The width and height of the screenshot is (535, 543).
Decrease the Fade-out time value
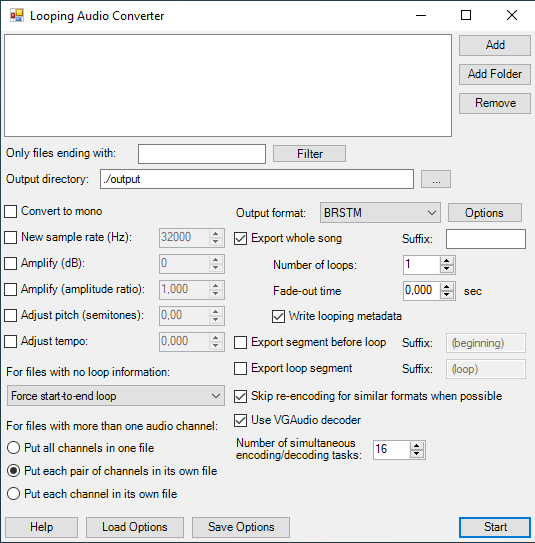(447, 295)
